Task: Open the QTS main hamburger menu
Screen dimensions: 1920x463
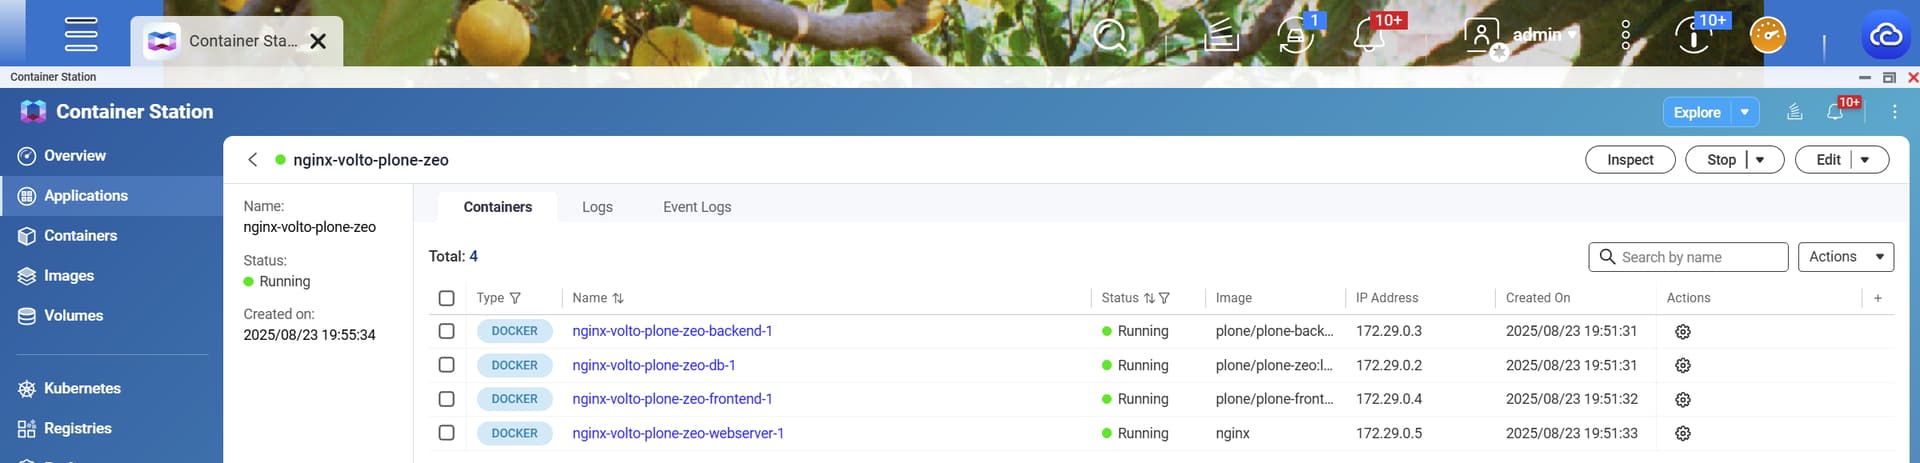Action: pos(81,35)
